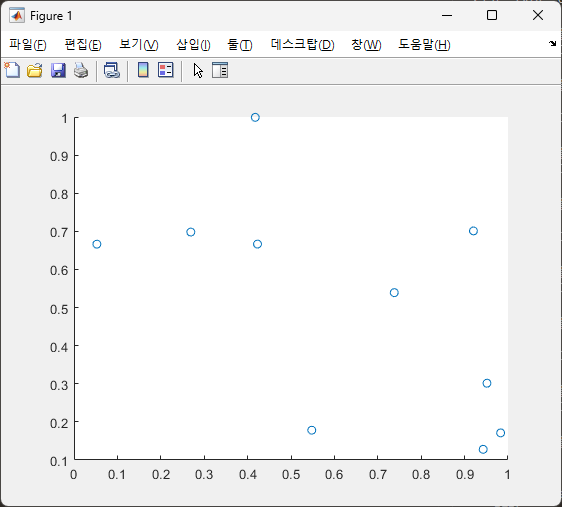This screenshot has width=562, height=507.
Task: Insert a colorbar from the toolbar
Action: pos(143,70)
